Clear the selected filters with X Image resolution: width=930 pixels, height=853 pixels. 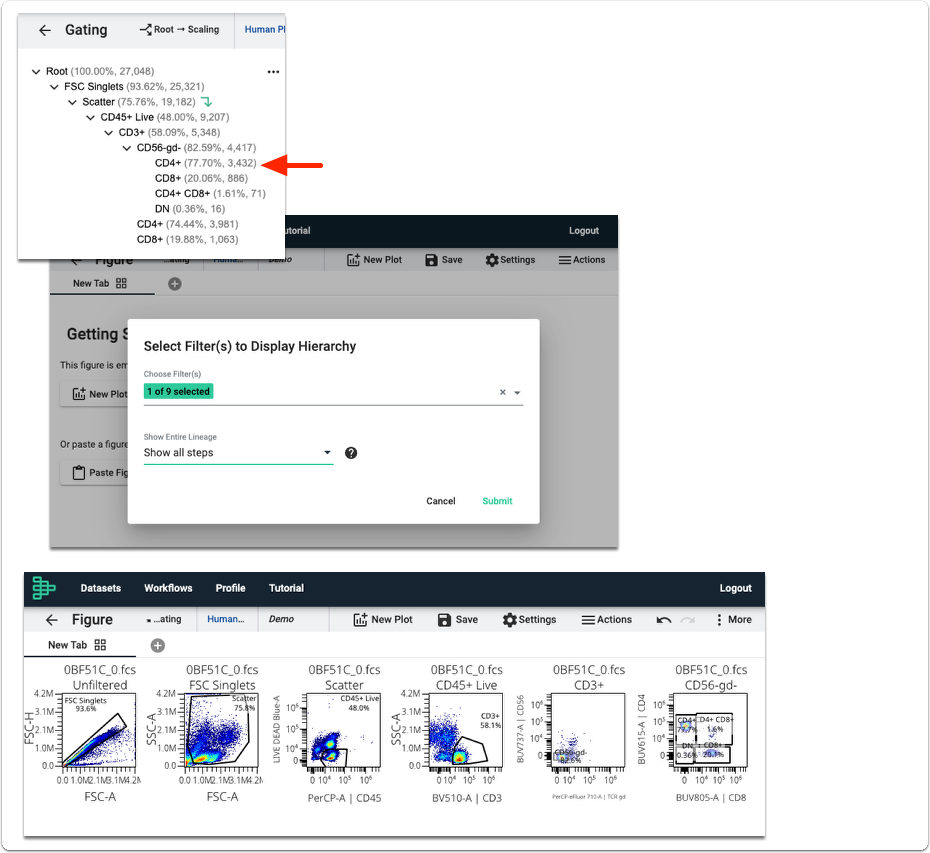point(502,392)
